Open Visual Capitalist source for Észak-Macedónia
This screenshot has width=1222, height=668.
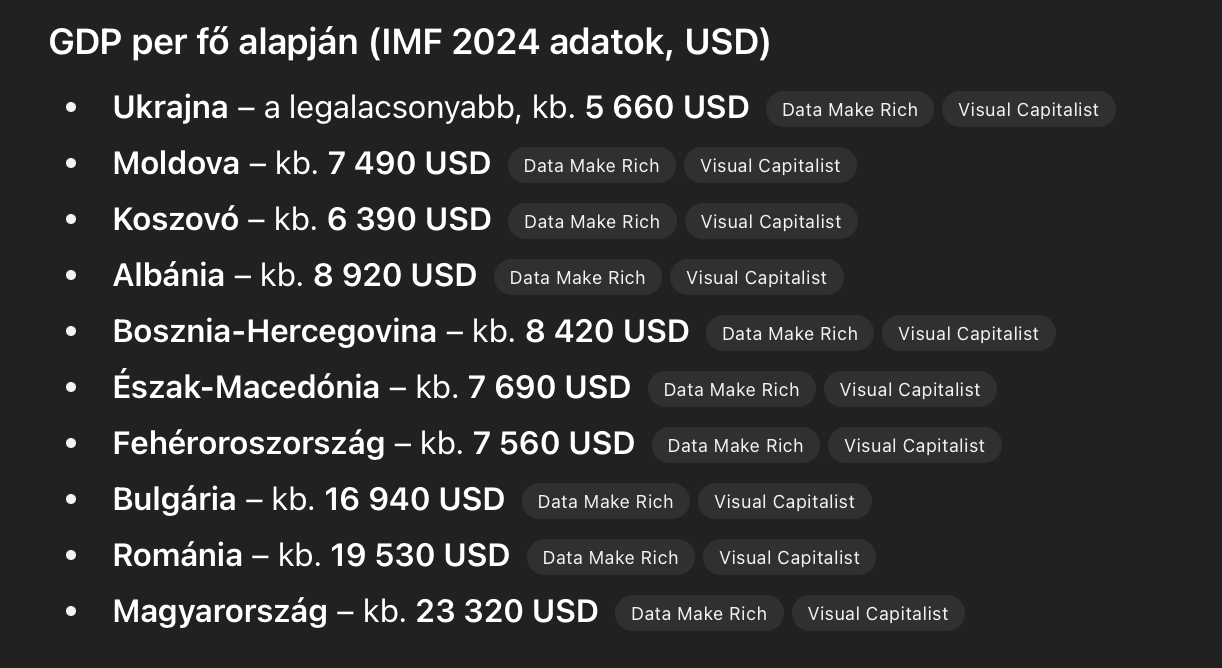[x=911, y=390]
